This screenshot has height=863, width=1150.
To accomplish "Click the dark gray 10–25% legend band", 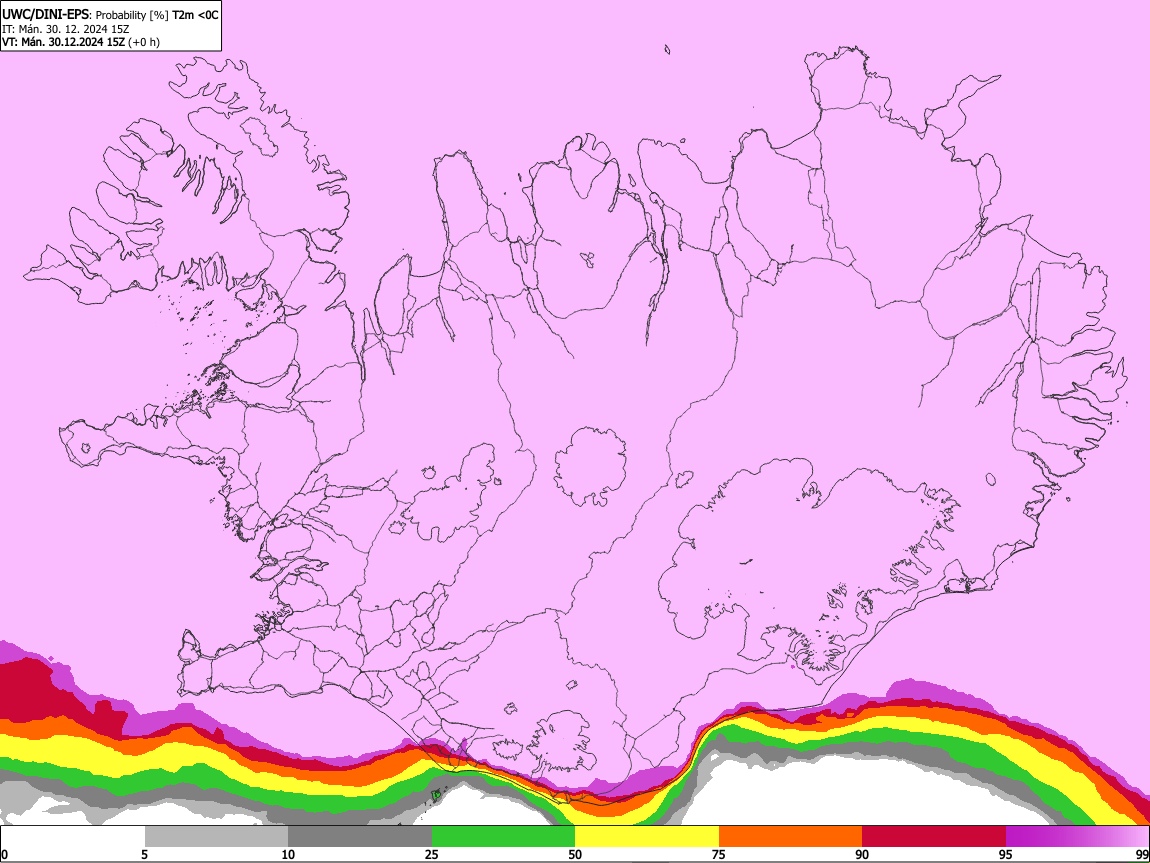I will (360, 837).
